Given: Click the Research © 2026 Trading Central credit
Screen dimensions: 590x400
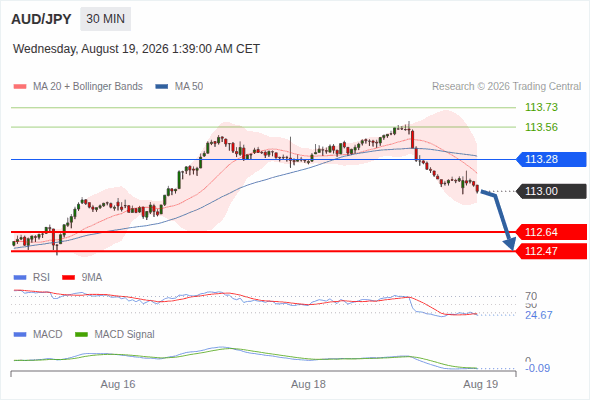Looking at the screenshot, I should coord(506,87).
